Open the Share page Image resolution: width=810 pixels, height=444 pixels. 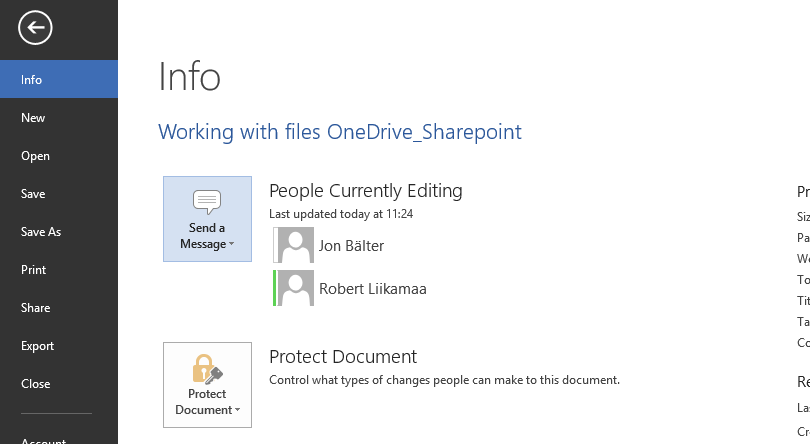[59, 308]
